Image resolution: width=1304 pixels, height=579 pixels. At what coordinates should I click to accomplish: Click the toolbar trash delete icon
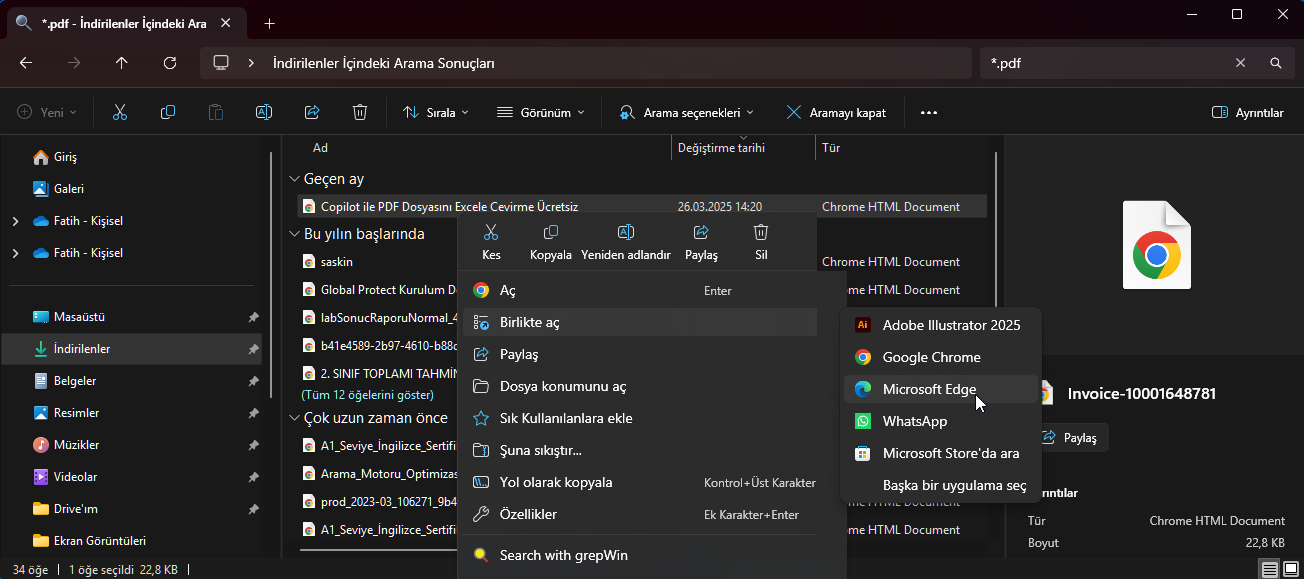[360, 113]
